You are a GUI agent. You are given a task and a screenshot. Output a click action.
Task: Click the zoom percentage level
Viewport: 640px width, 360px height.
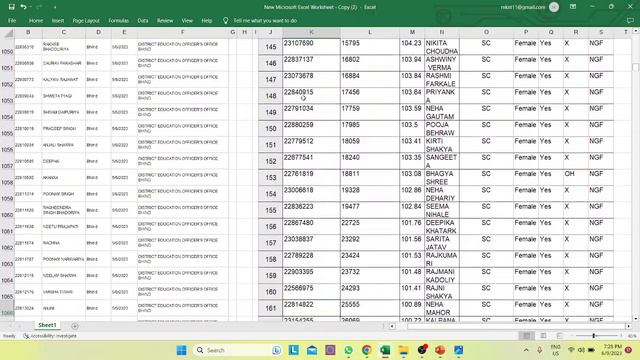point(632,336)
